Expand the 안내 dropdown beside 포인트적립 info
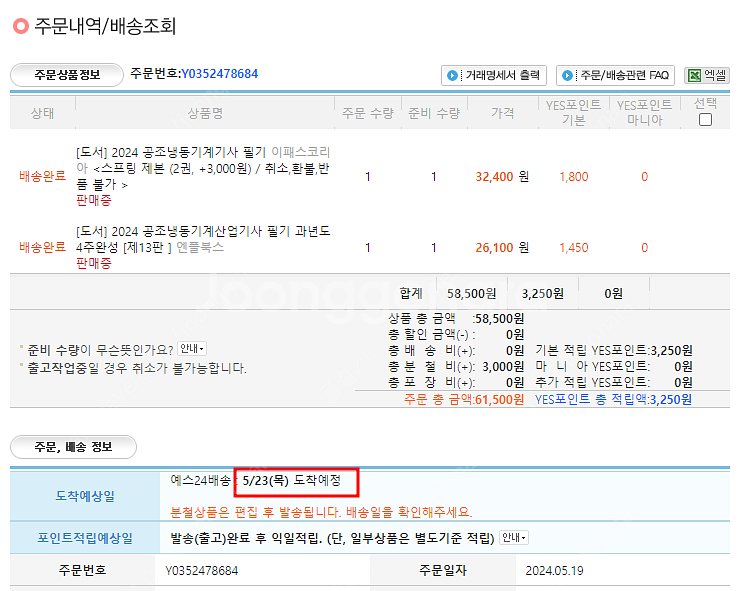Viewport: 740px width, 591px height. tap(513, 538)
